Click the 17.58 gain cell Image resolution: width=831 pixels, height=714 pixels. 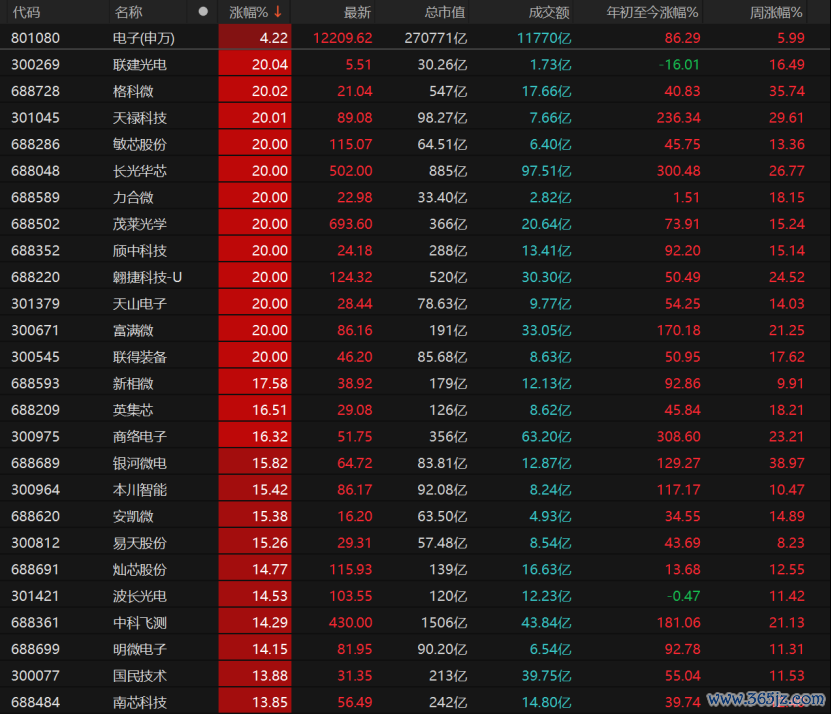[255, 383]
